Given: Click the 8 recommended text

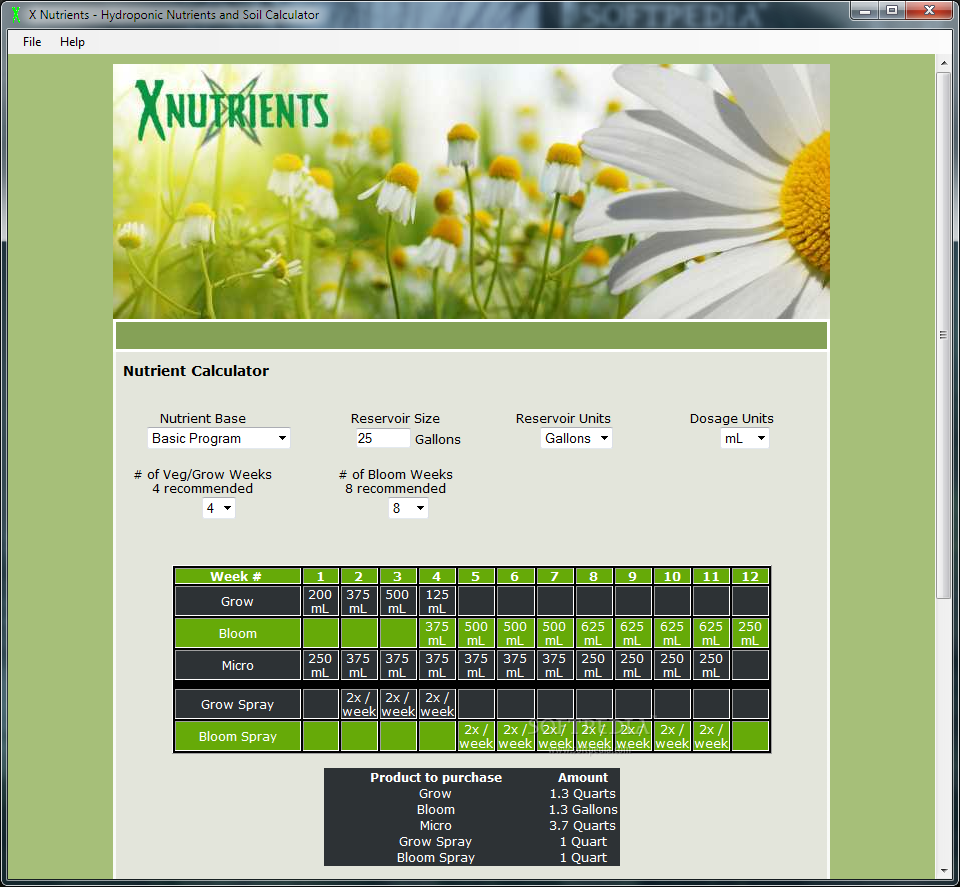Looking at the screenshot, I should tap(396, 489).
